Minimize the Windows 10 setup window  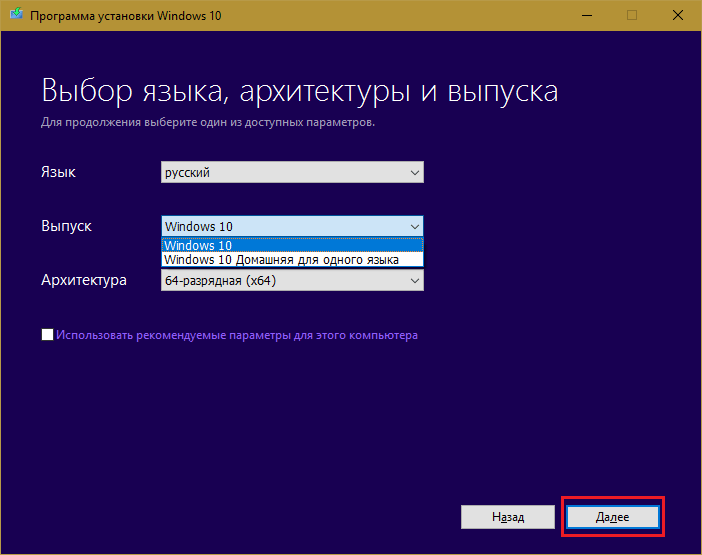point(587,16)
